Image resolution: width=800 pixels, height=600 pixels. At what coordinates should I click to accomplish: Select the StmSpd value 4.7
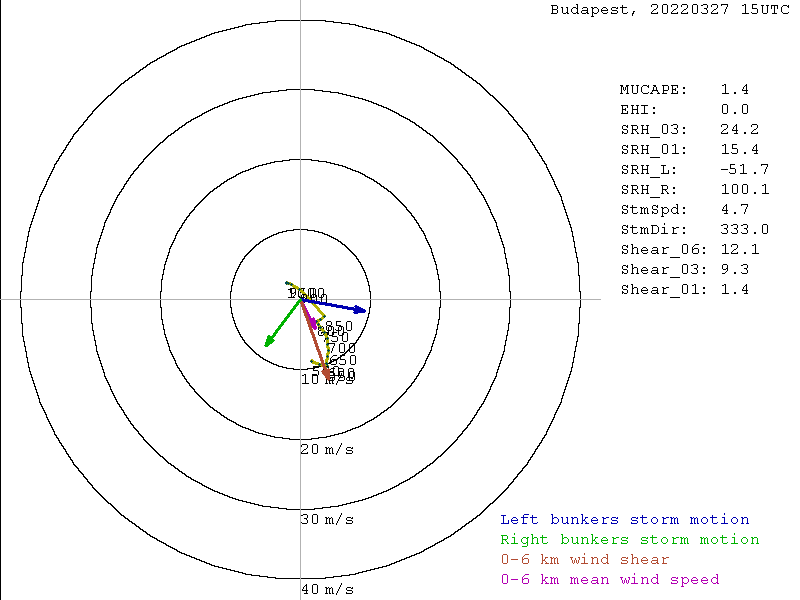click(x=735, y=210)
